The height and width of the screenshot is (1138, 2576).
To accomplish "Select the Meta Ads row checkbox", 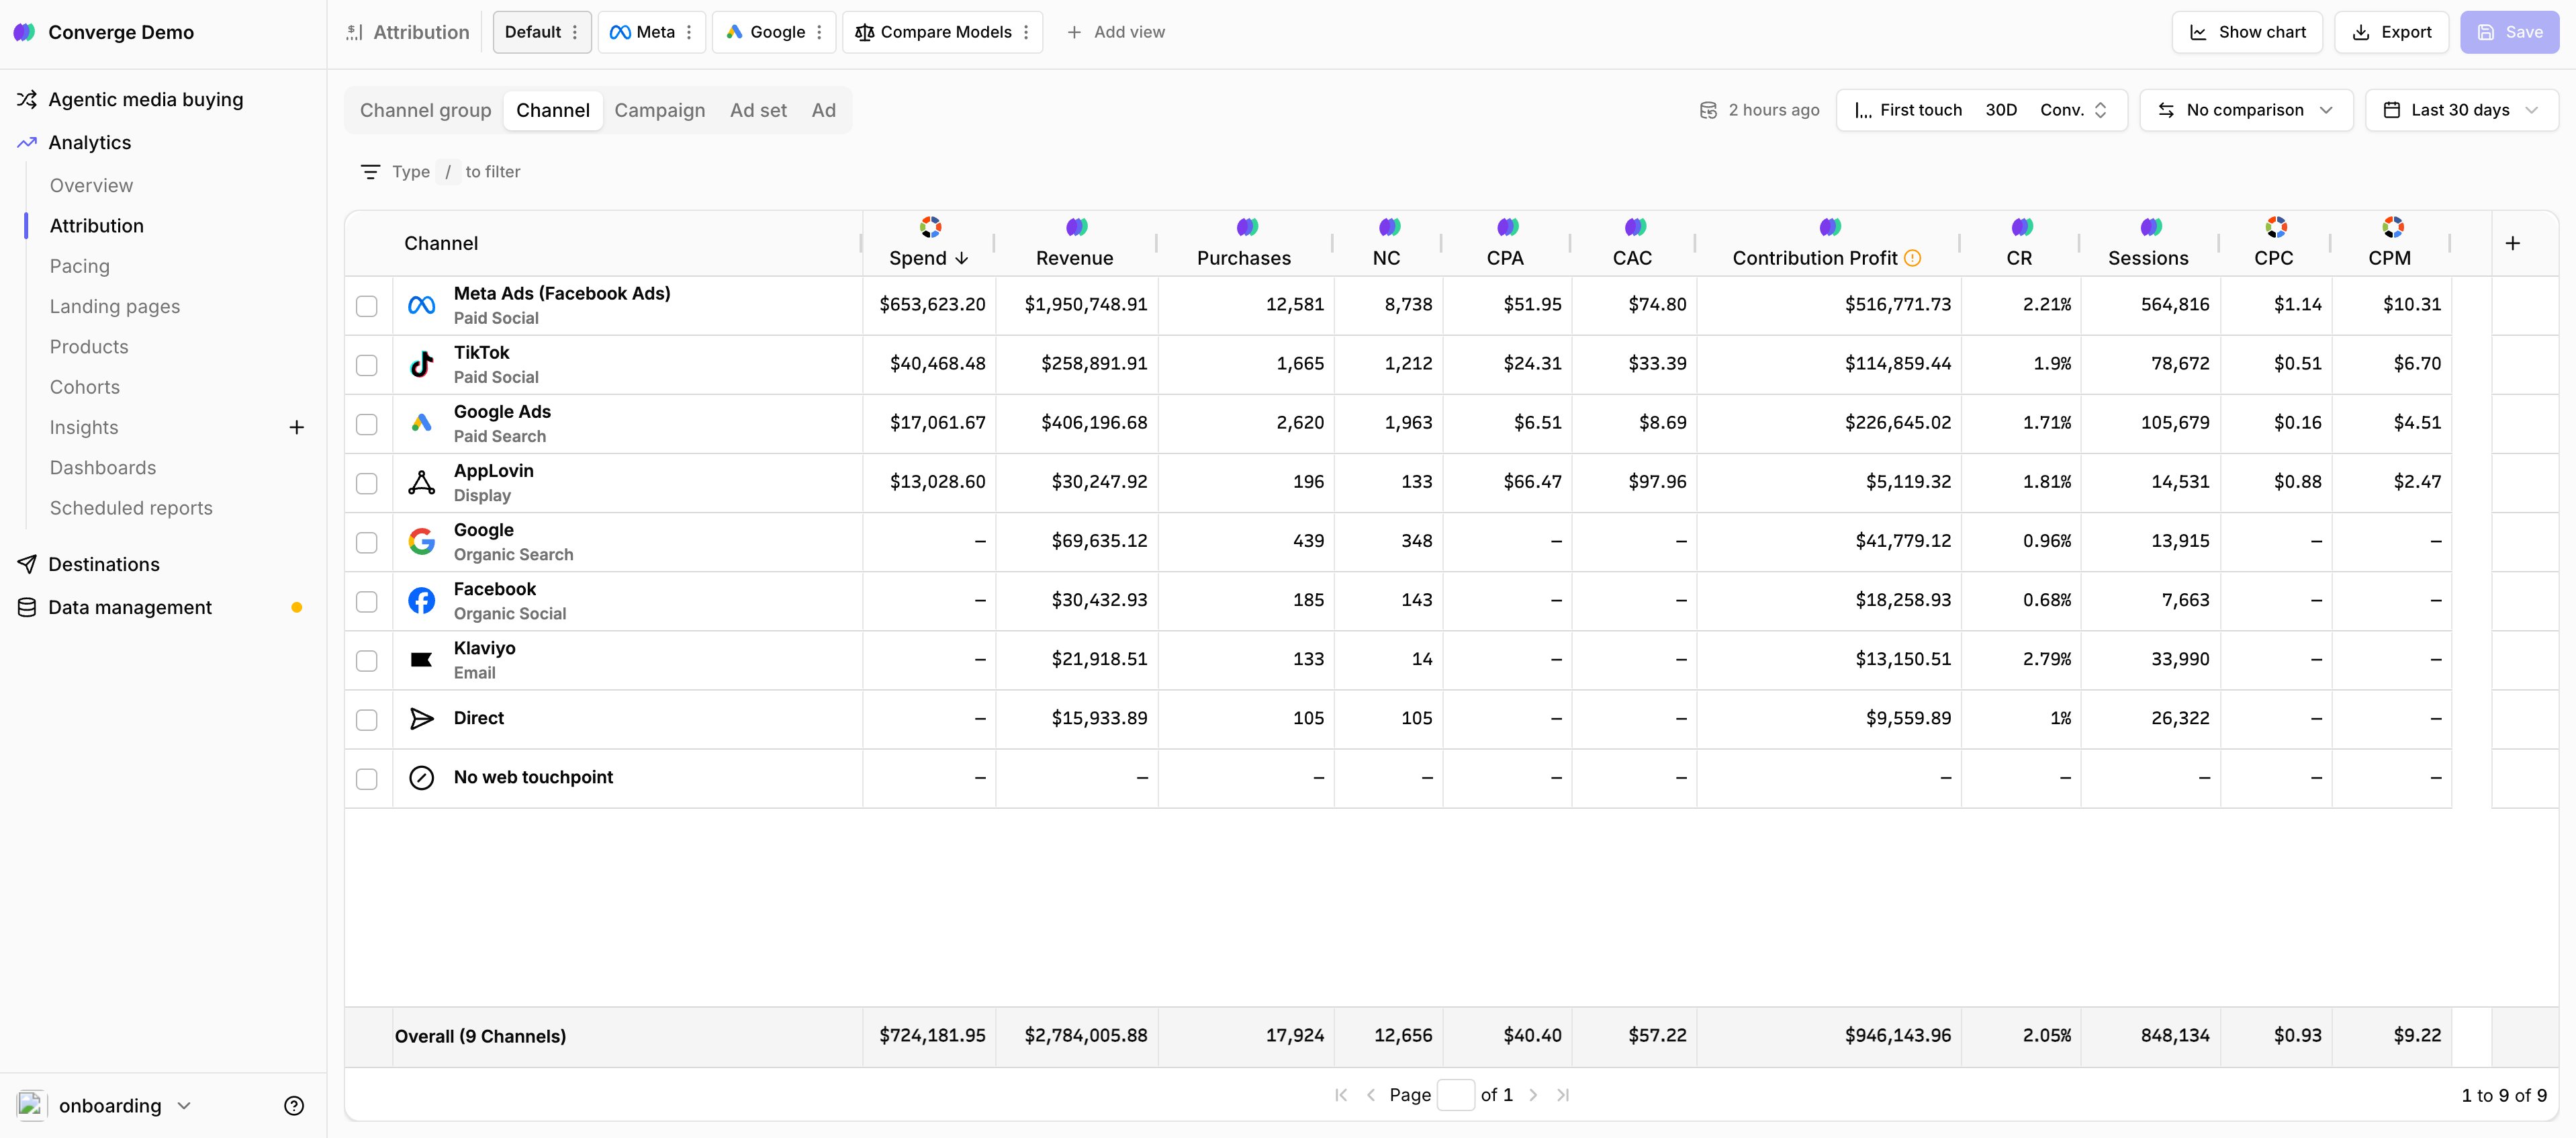I will click(x=367, y=306).
